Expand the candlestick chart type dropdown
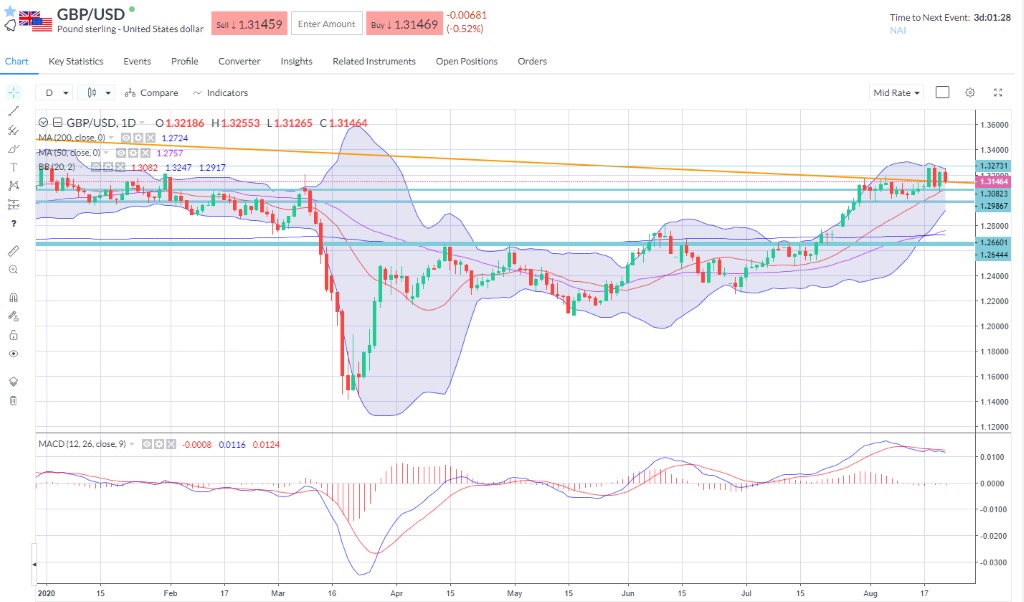1024x602 pixels. tap(99, 92)
